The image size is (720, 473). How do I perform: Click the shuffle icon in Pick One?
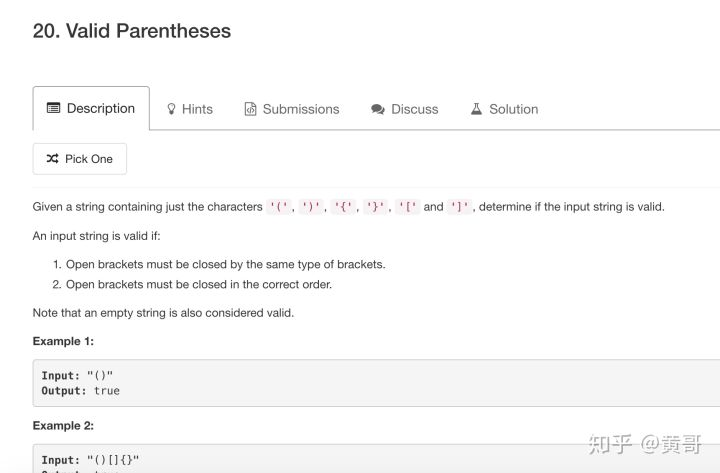point(52,159)
